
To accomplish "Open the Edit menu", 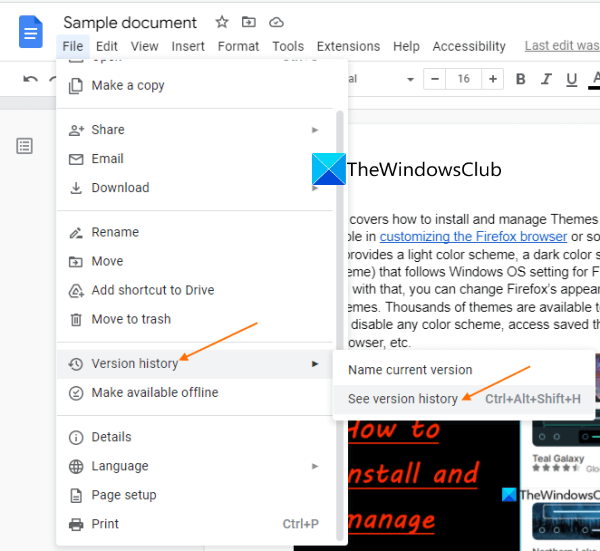I will (x=107, y=46).
